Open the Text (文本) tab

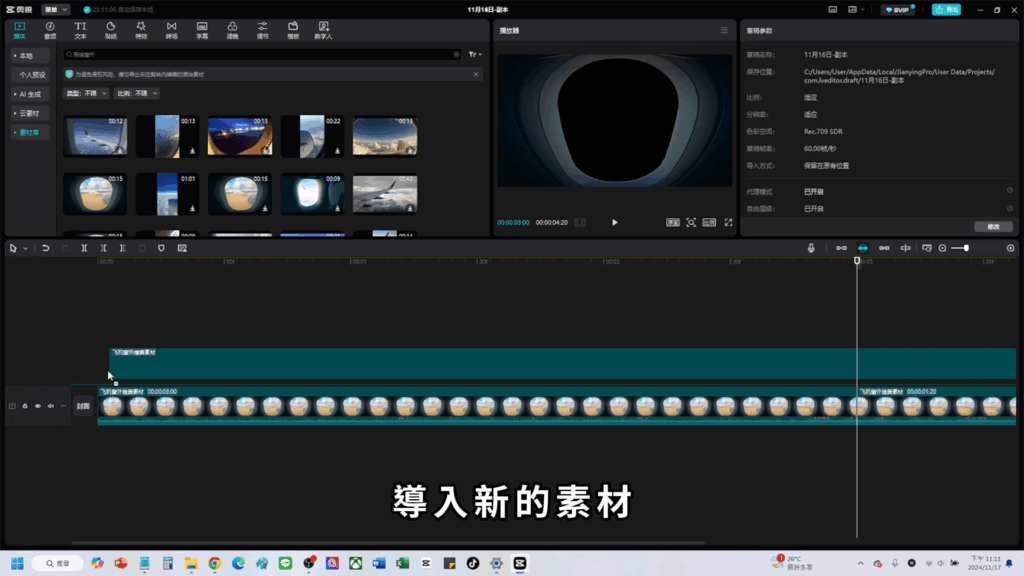click(x=80, y=30)
